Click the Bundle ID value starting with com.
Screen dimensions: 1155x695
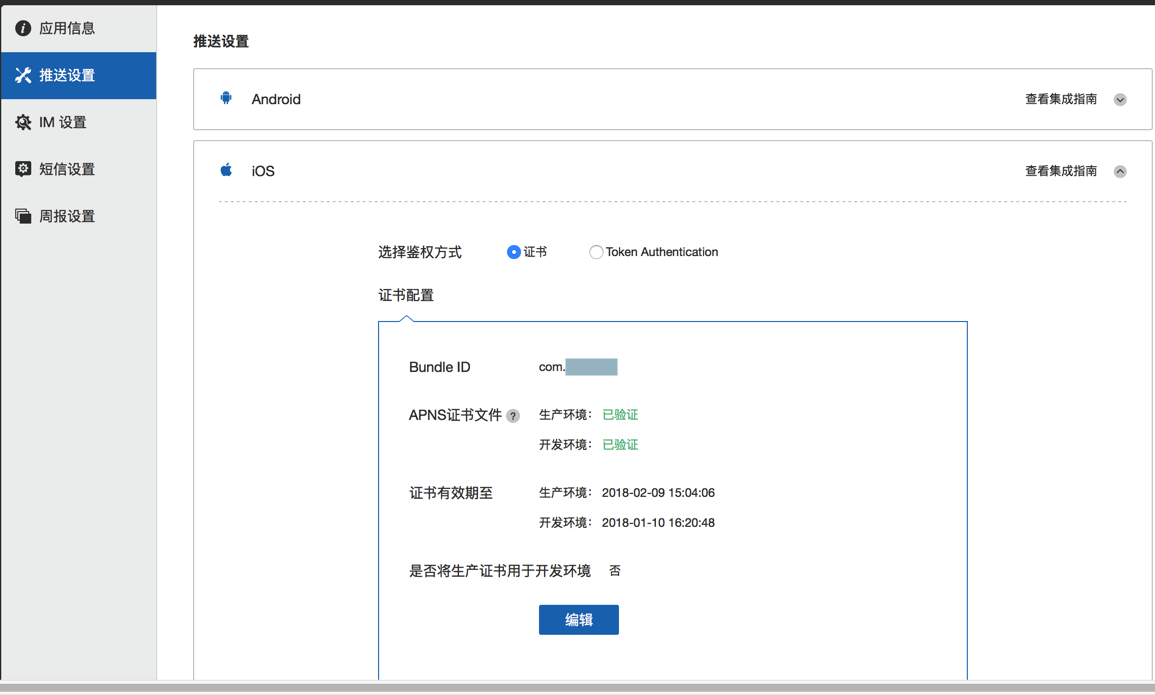(578, 367)
